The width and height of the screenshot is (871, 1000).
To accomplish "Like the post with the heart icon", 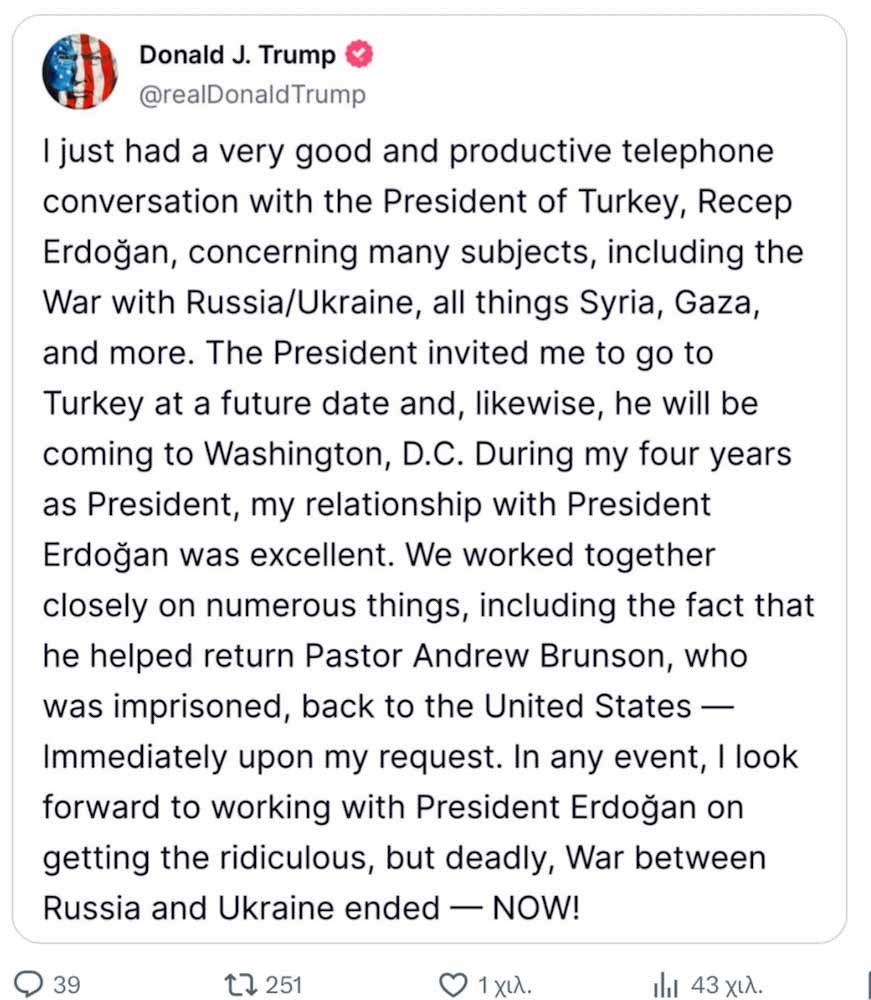I will 454,984.
